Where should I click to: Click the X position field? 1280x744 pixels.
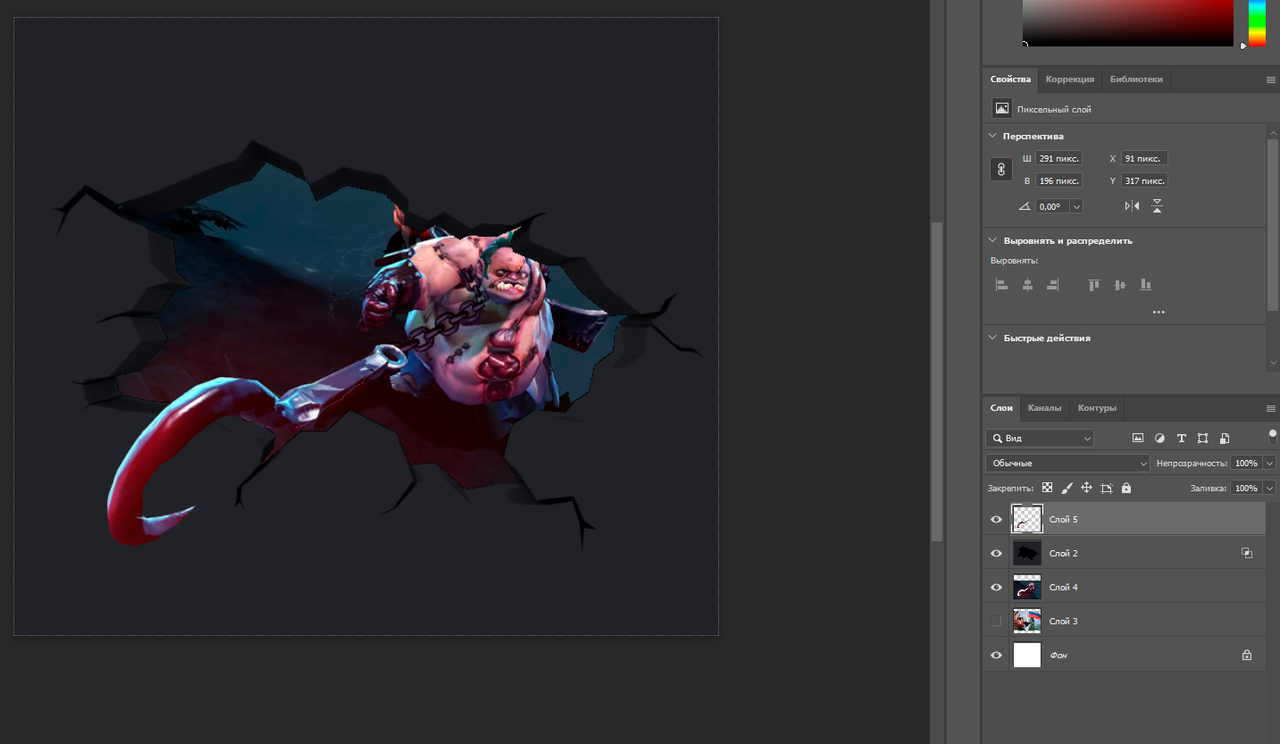point(1144,158)
